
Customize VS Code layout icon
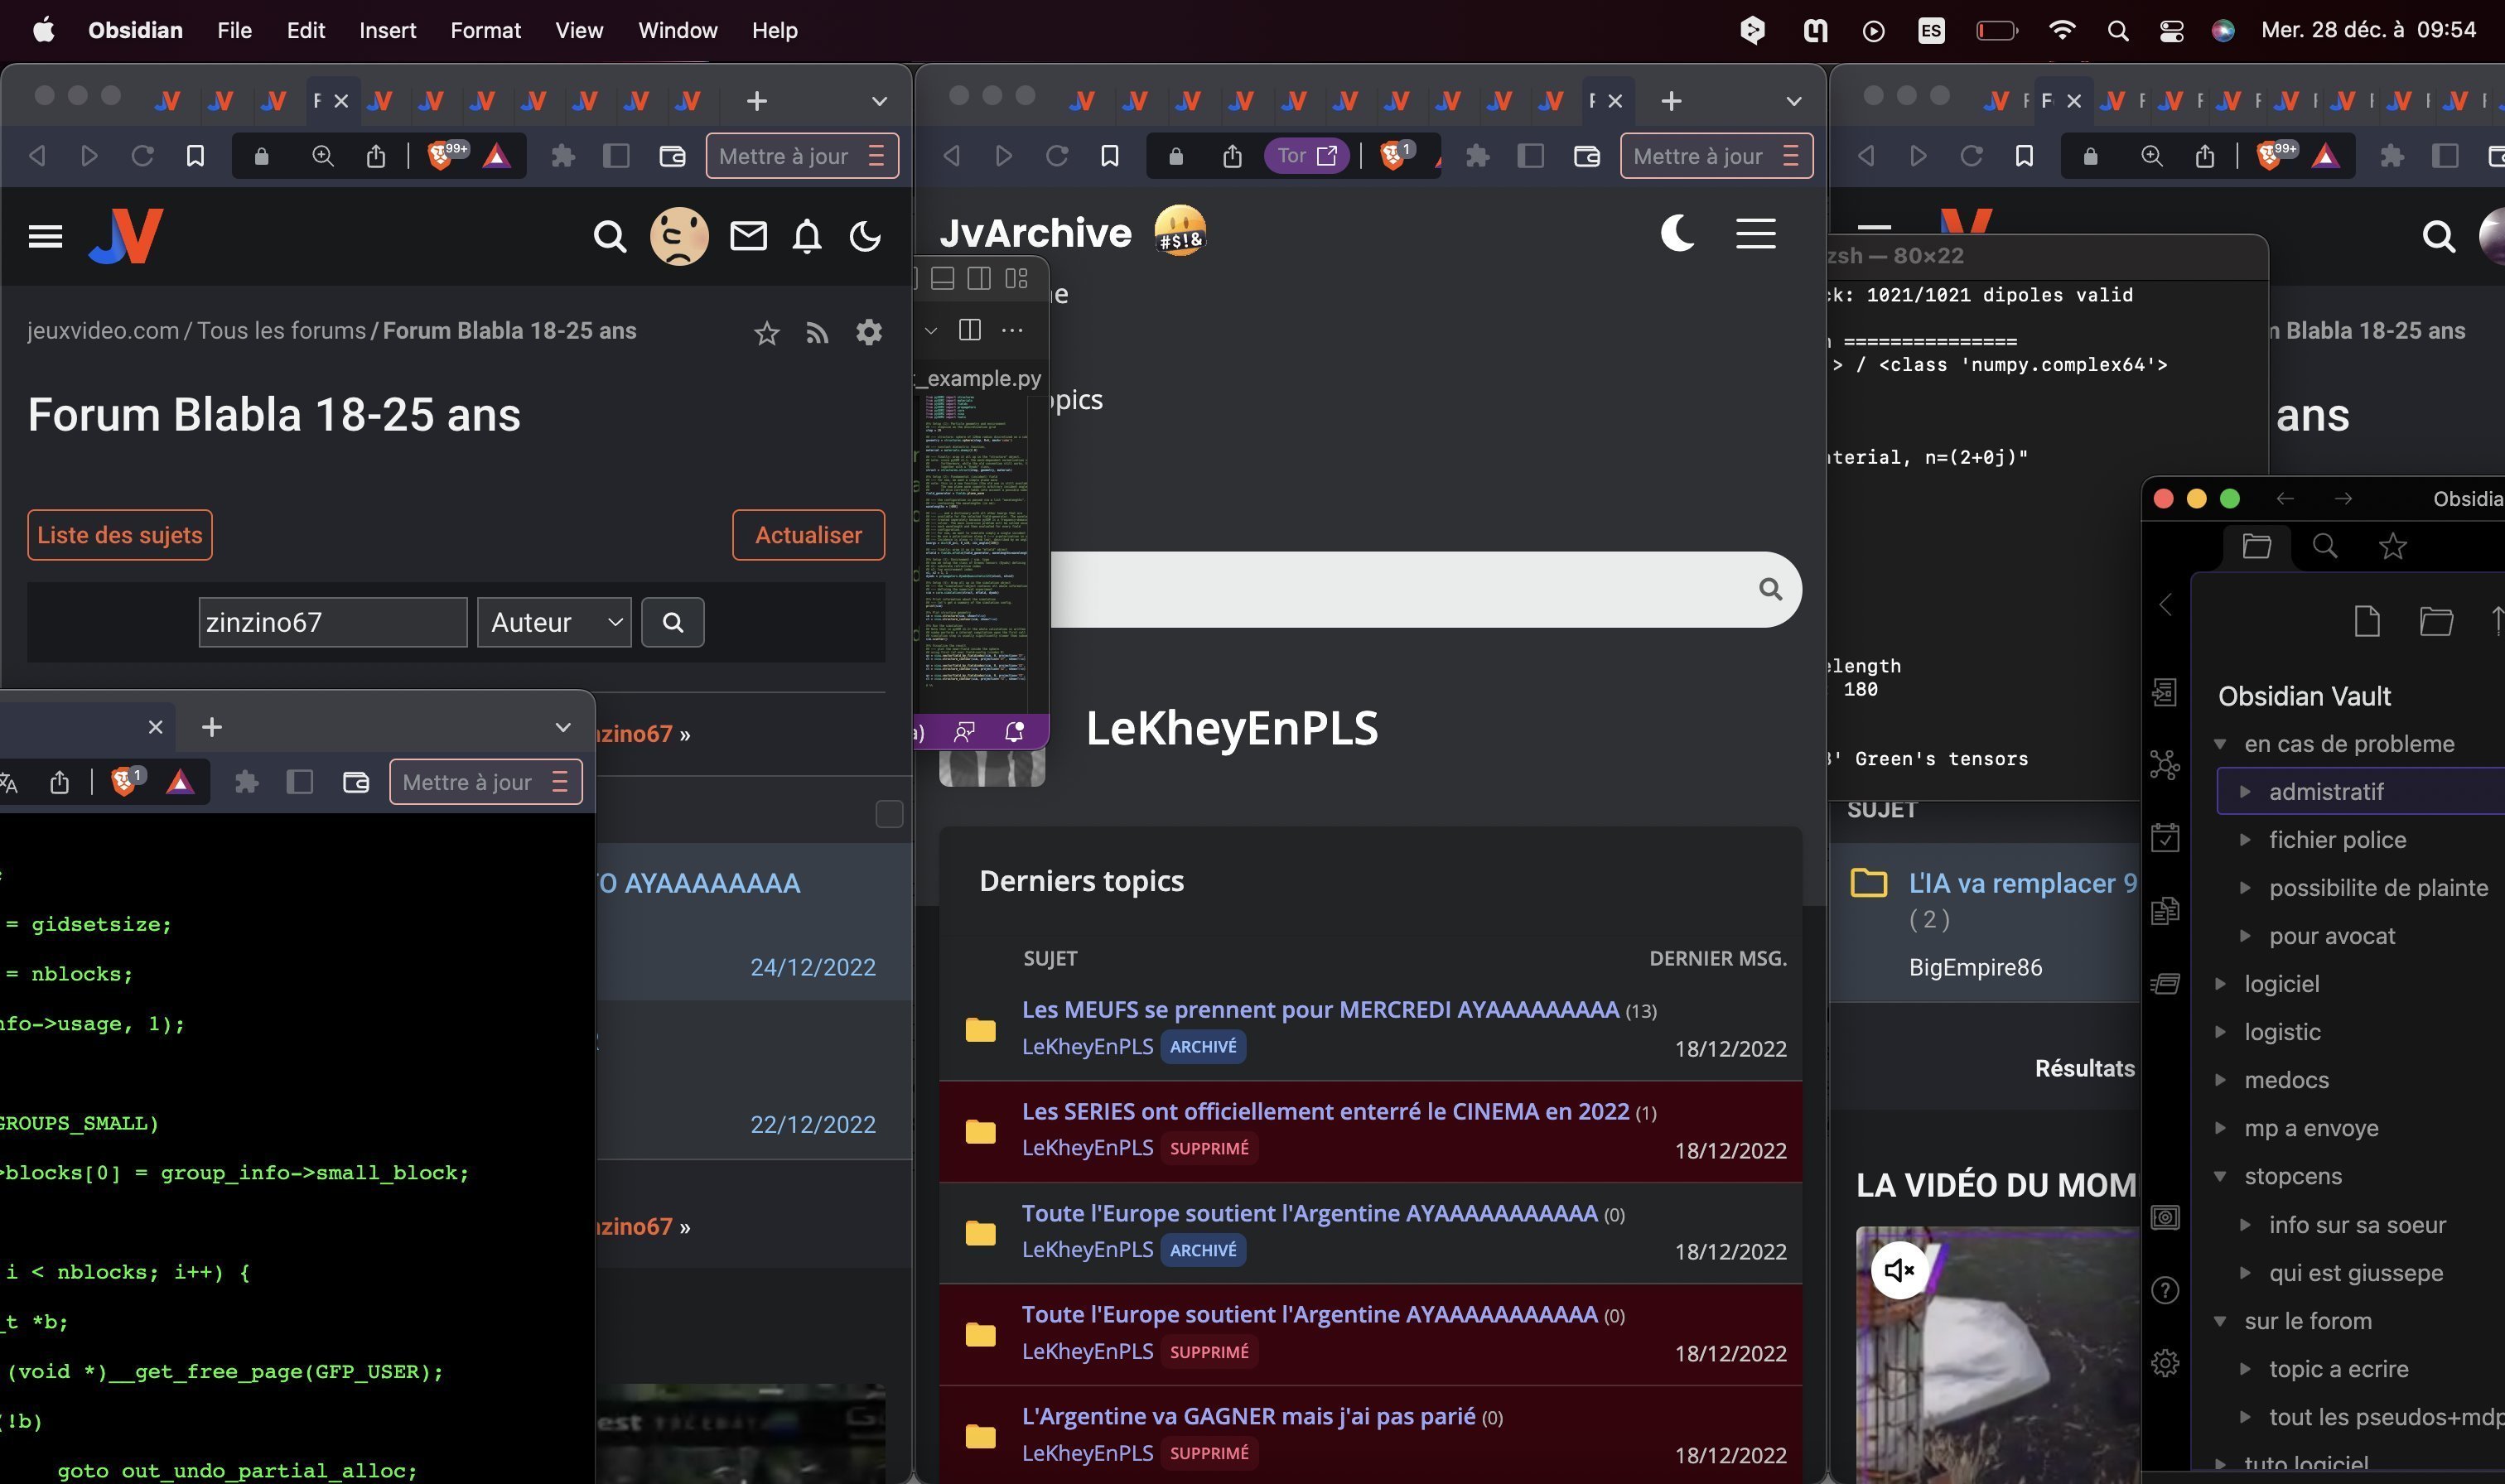click(x=1016, y=278)
